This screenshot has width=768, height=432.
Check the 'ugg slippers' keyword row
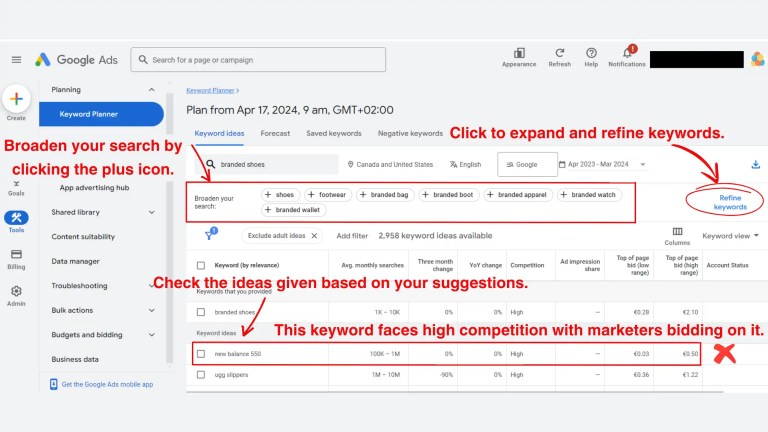point(201,375)
